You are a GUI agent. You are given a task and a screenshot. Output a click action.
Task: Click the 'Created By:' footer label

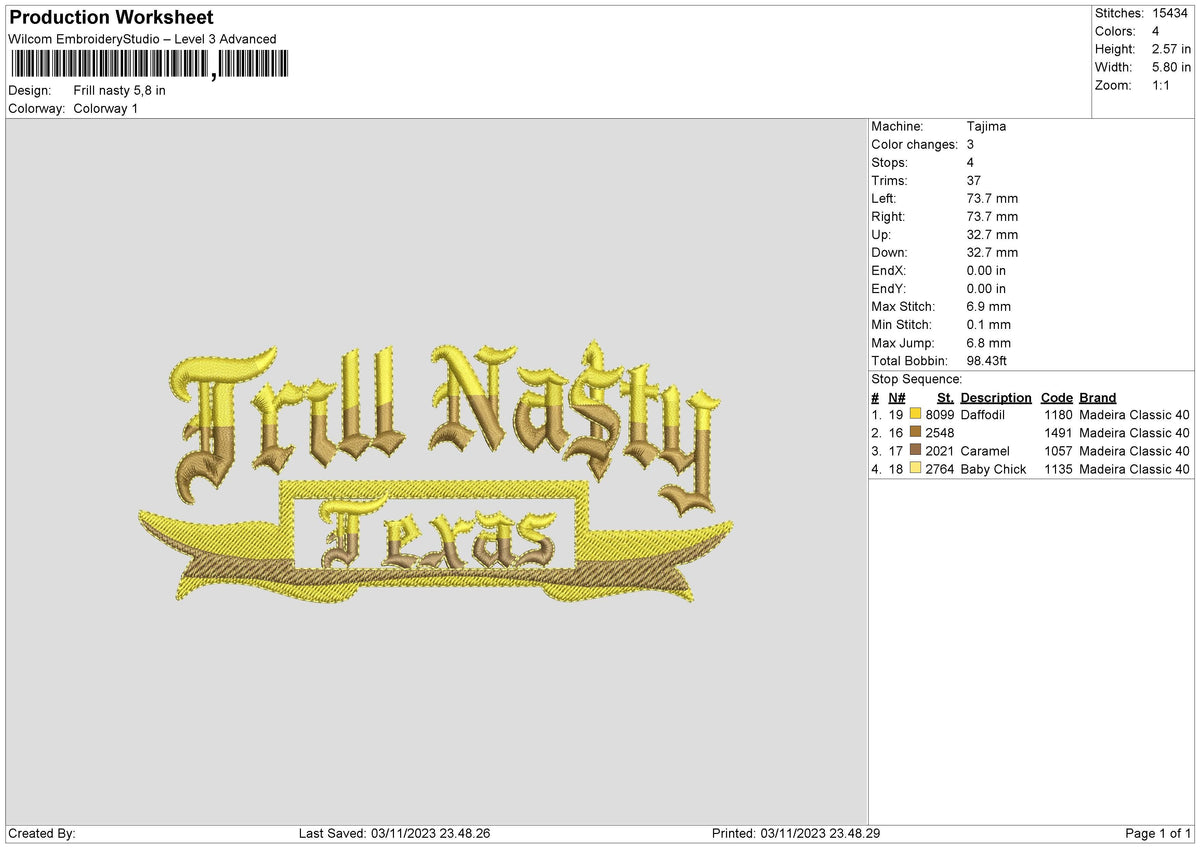(x=42, y=834)
